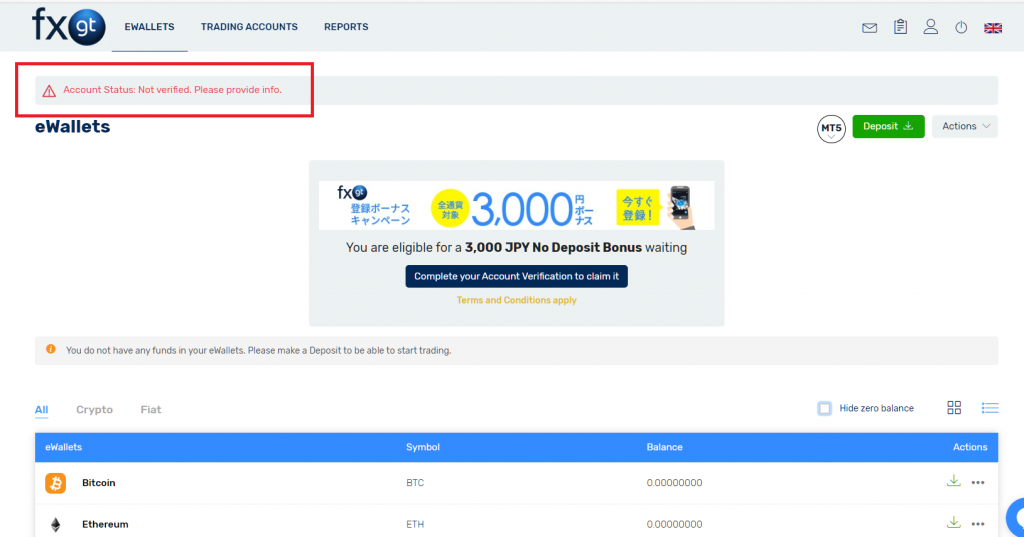The height and width of the screenshot is (537, 1024).
Task: Click the eWallets page heading
Action: tap(72, 127)
